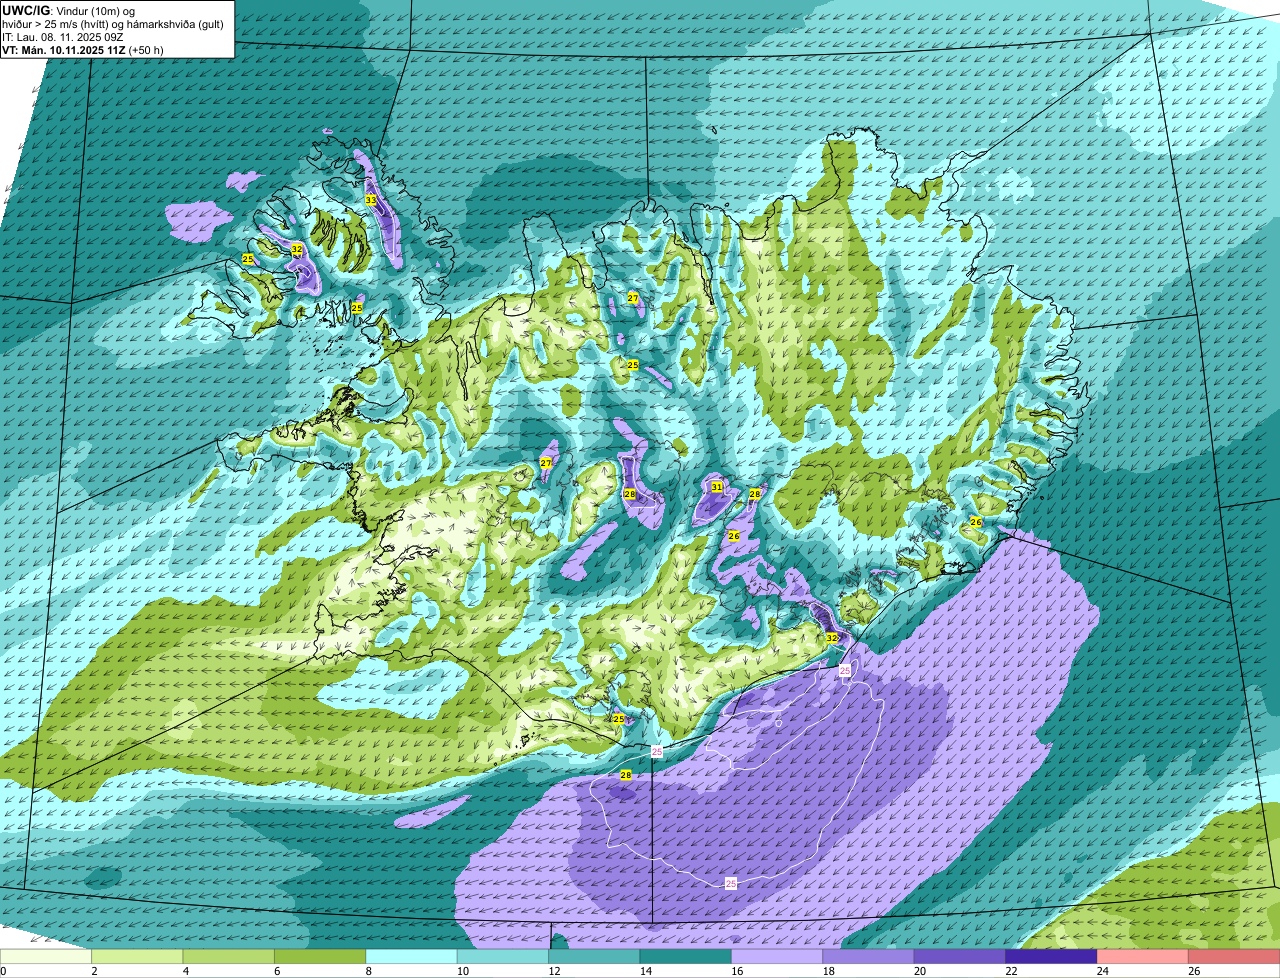Click the legend tick label 4

[x=185, y=971]
